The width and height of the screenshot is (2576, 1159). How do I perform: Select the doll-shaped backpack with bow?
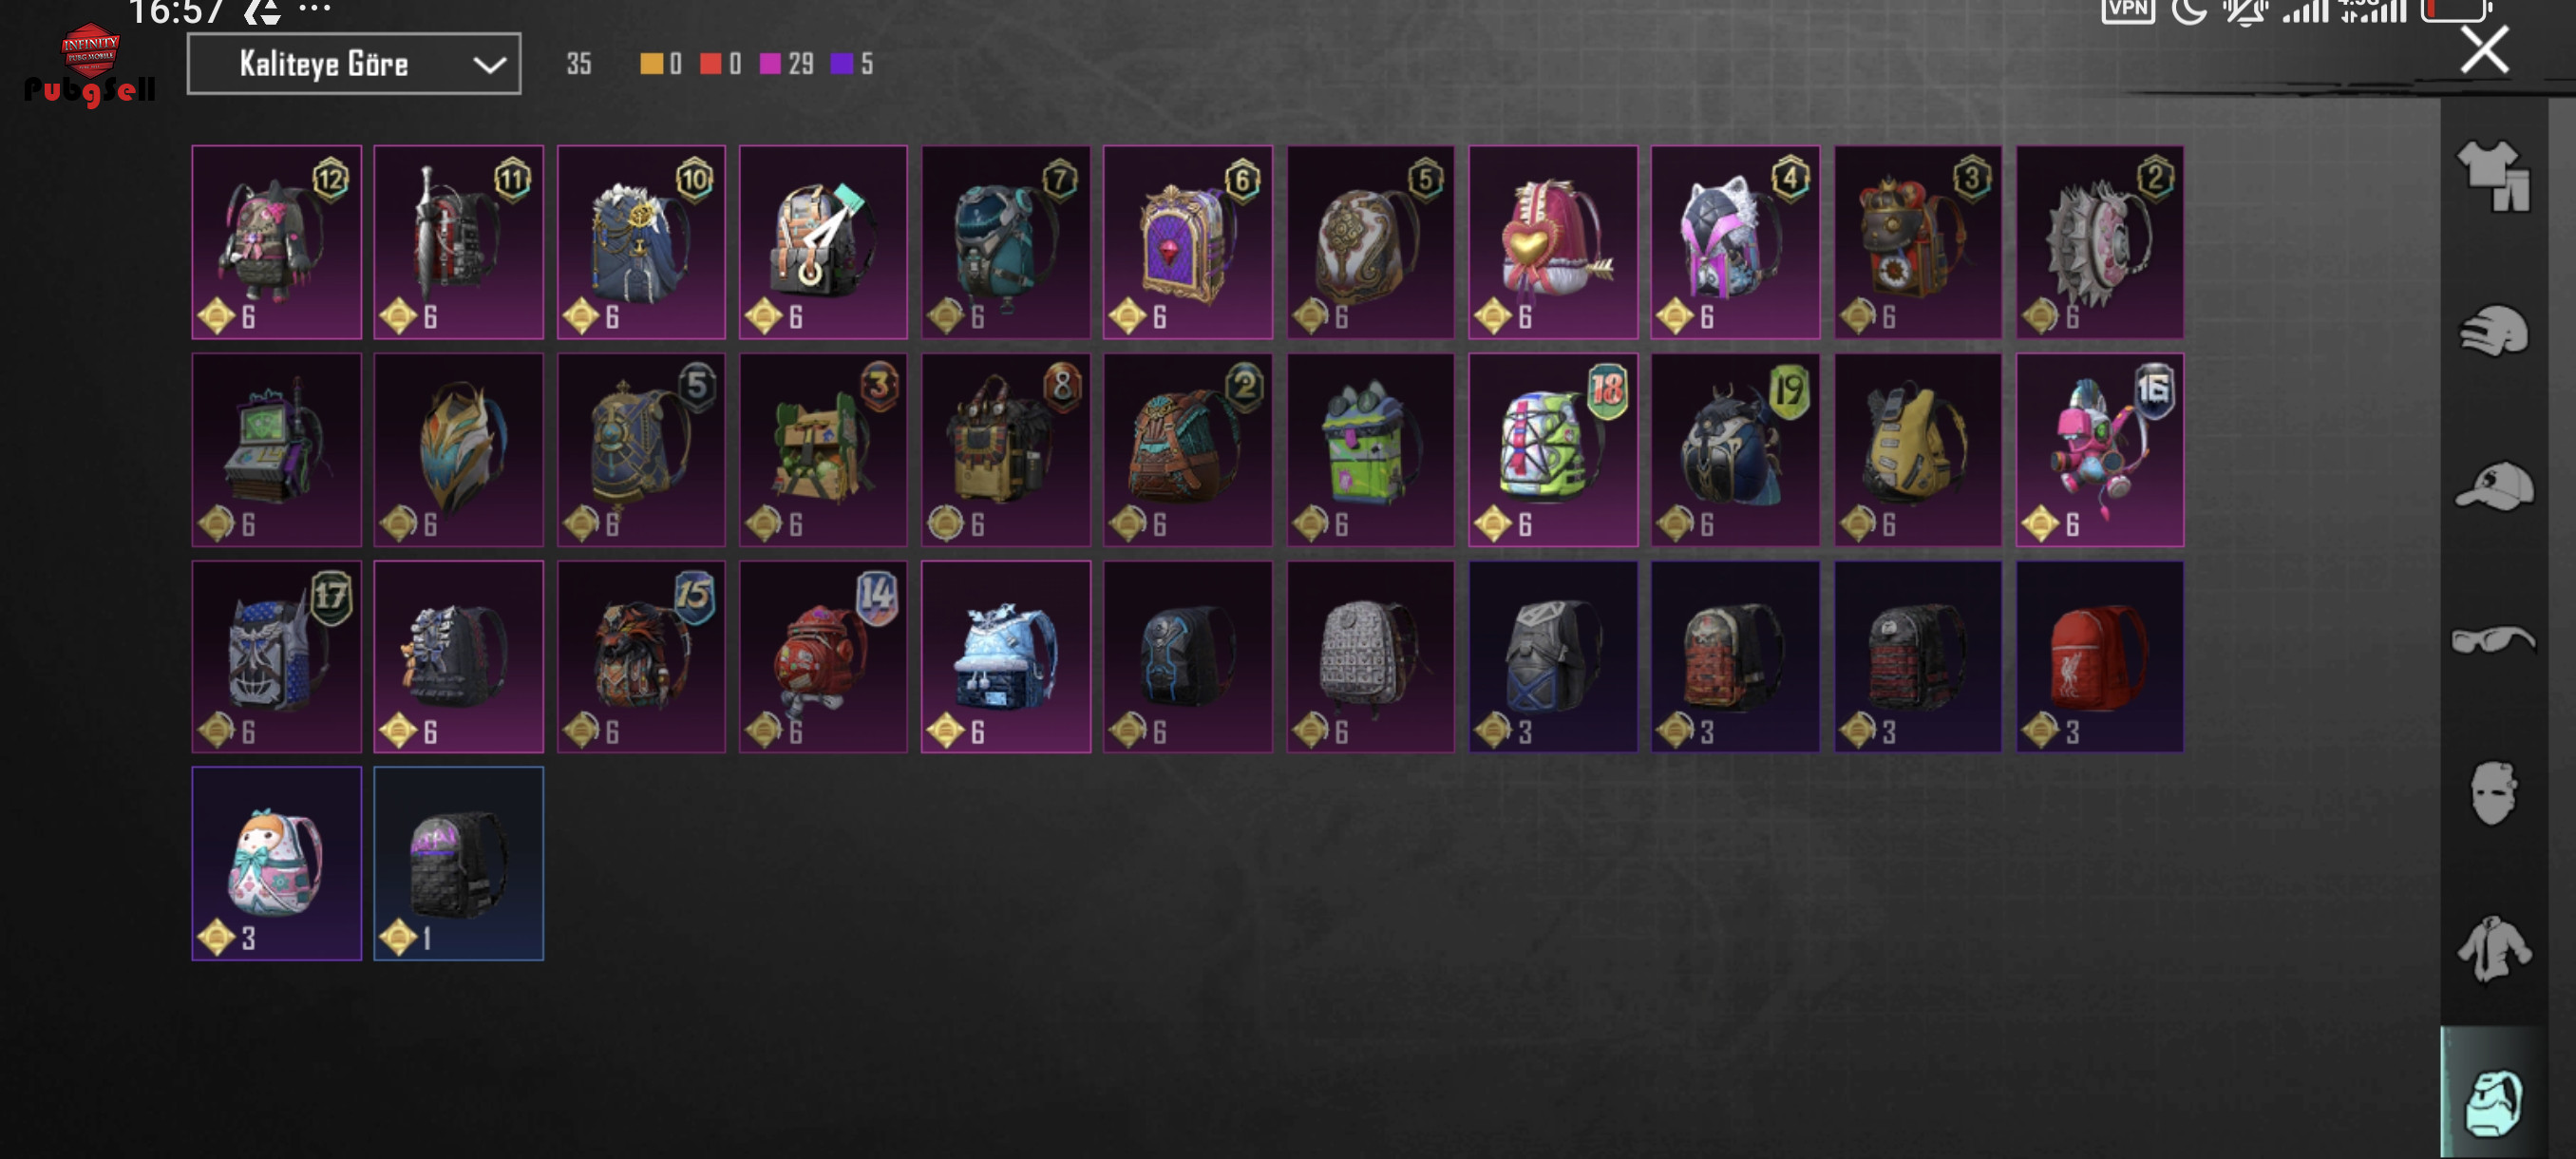click(x=277, y=863)
